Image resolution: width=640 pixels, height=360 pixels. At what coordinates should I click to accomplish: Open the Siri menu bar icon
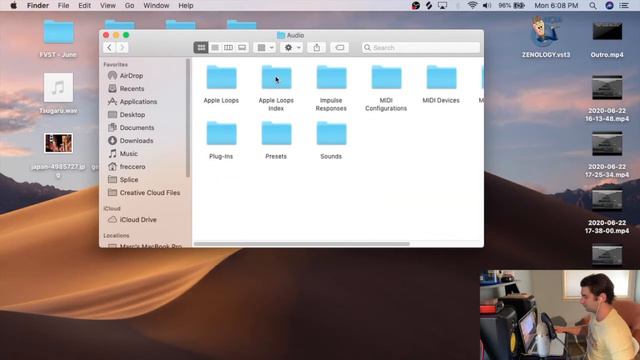click(x=609, y=6)
